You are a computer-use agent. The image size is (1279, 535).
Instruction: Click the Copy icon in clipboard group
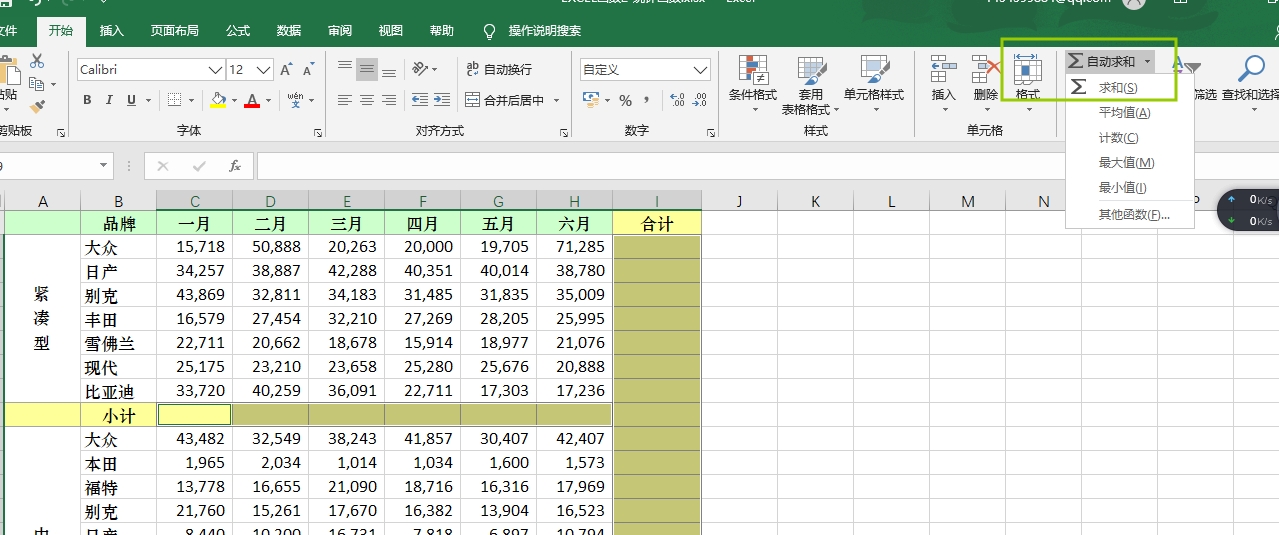(37, 84)
